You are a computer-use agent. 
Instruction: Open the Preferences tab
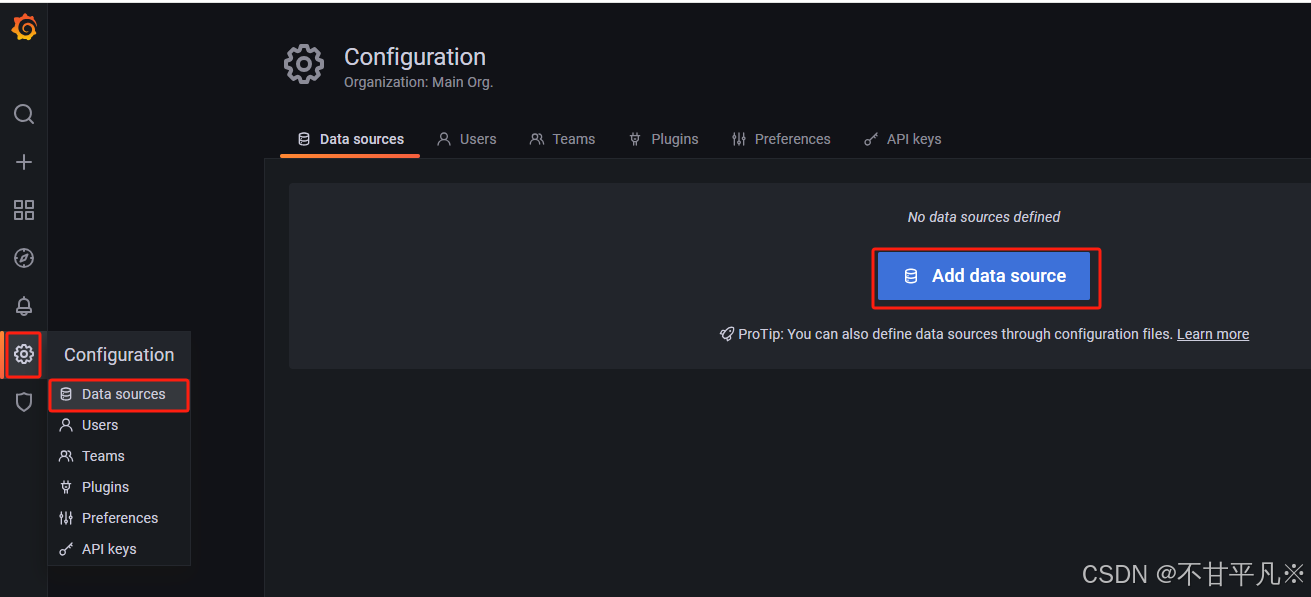781,139
